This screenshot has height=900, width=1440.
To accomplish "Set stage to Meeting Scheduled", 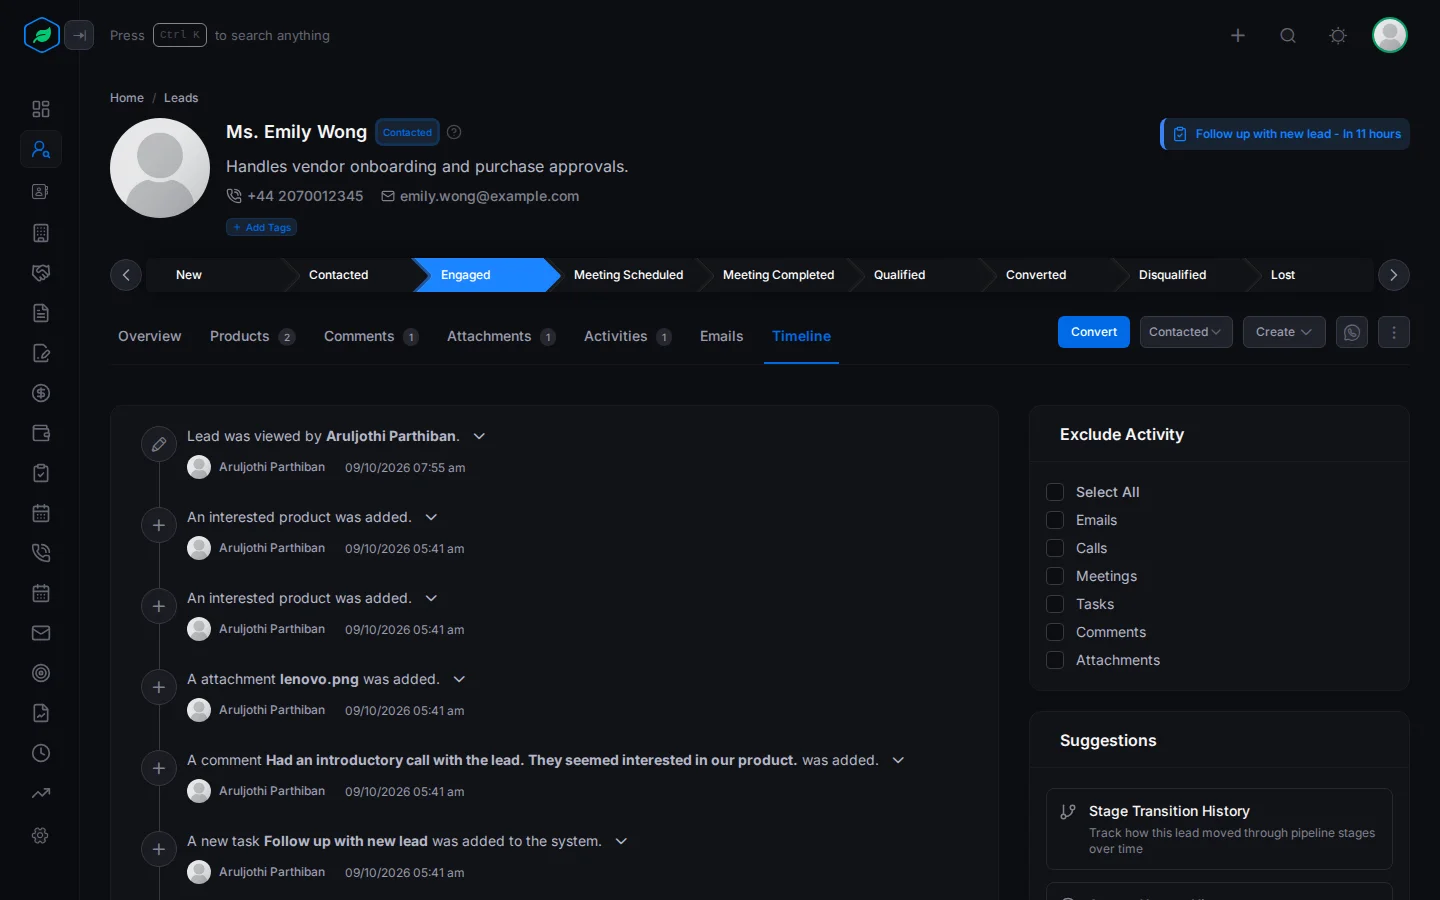I will click(629, 275).
